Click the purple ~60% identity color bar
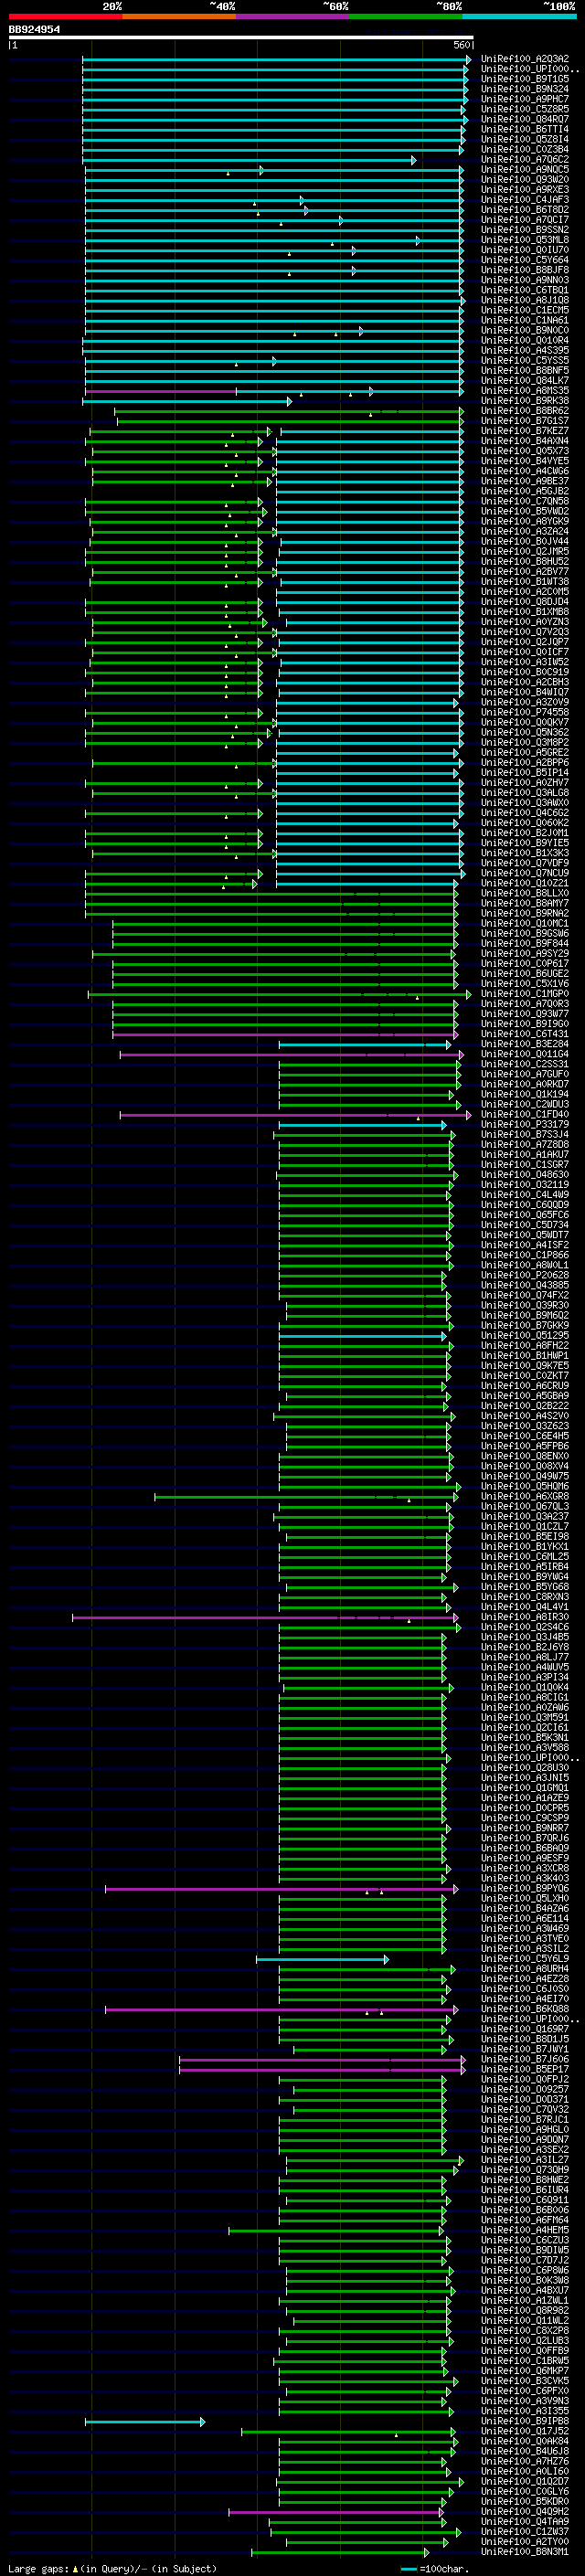Screen dimensions: 585x2576 (x=293, y=16)
